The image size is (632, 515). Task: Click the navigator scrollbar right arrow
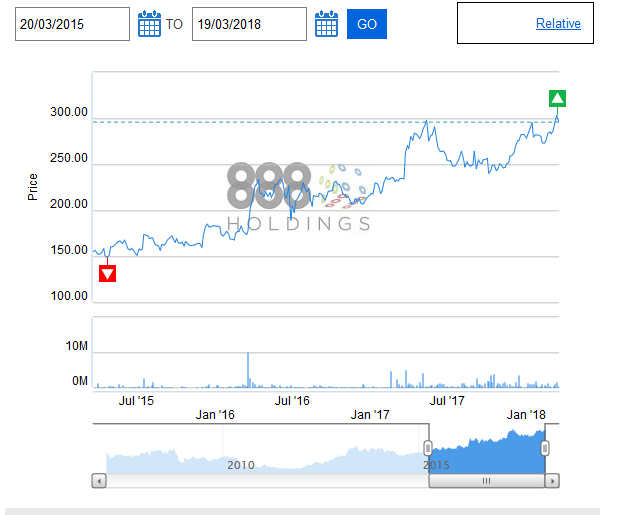[552, 481]
